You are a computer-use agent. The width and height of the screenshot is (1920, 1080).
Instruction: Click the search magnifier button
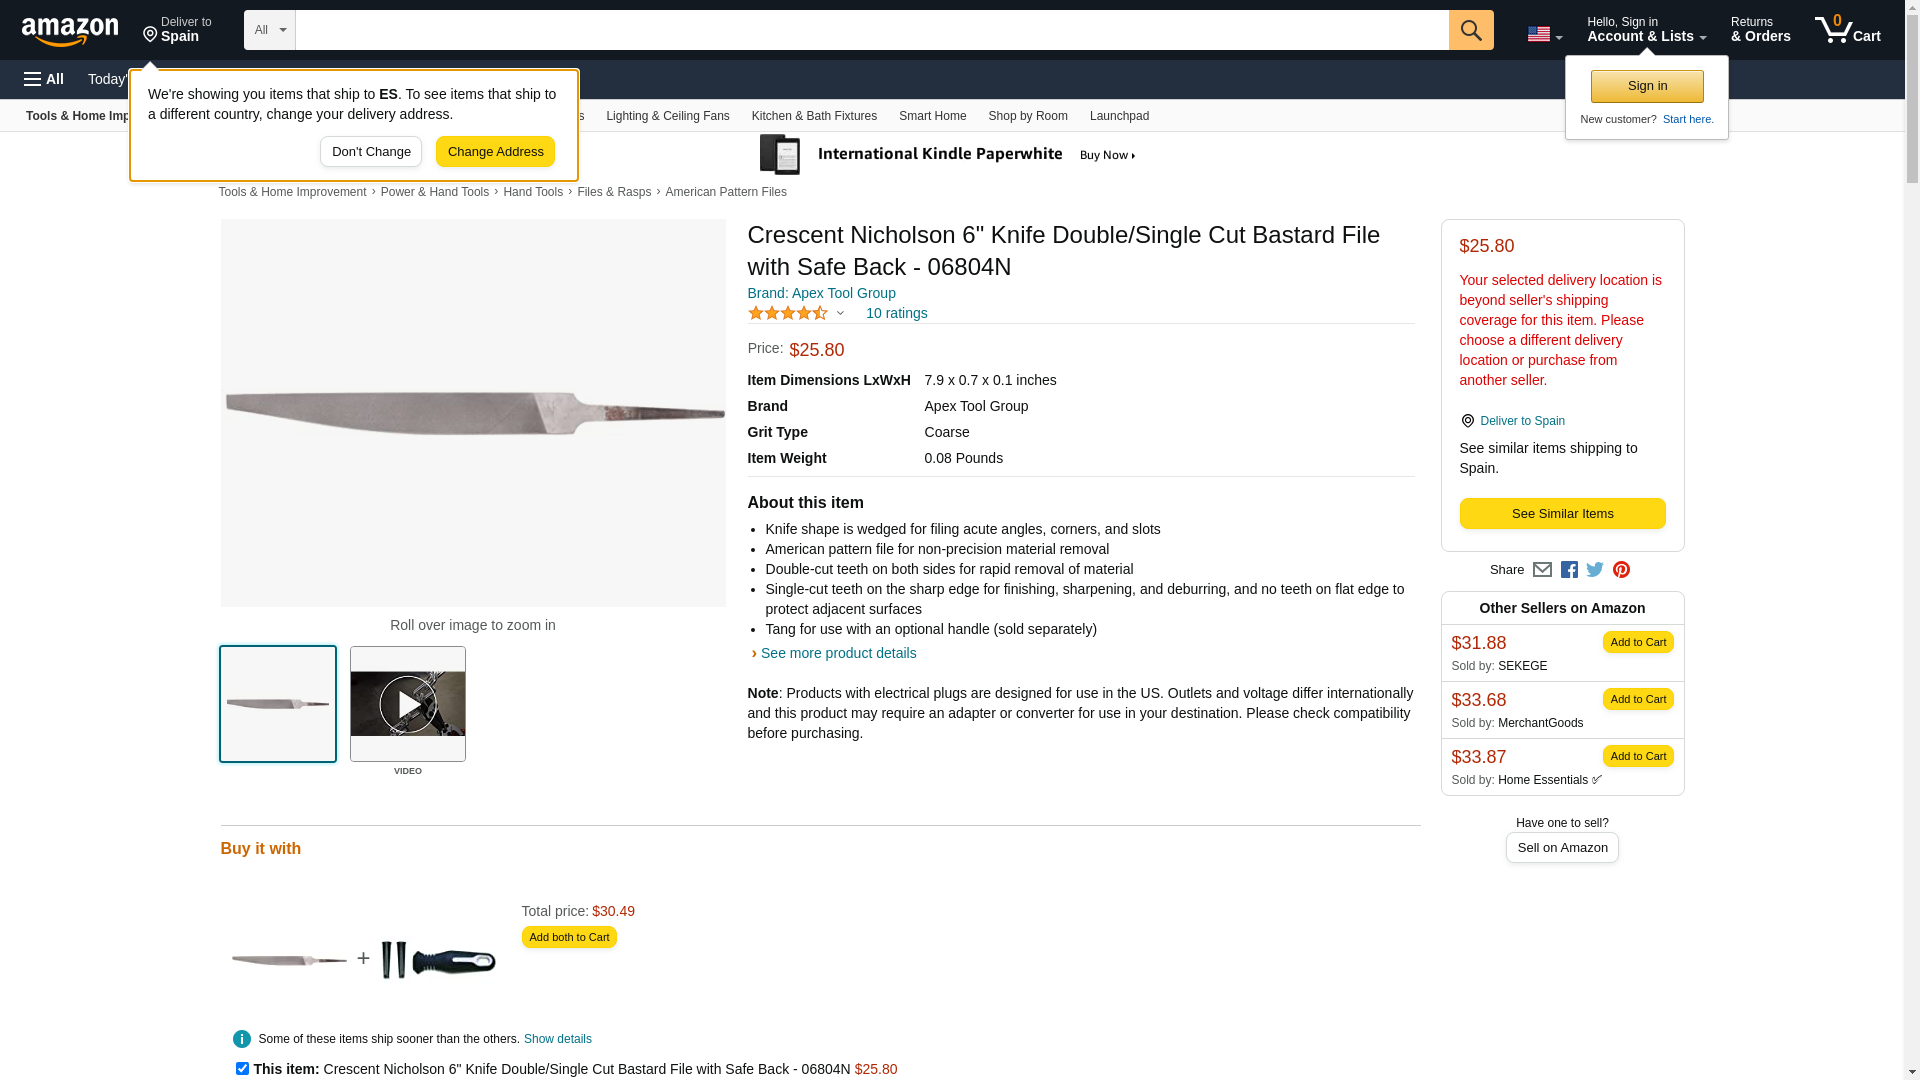tap(1470, 30)
